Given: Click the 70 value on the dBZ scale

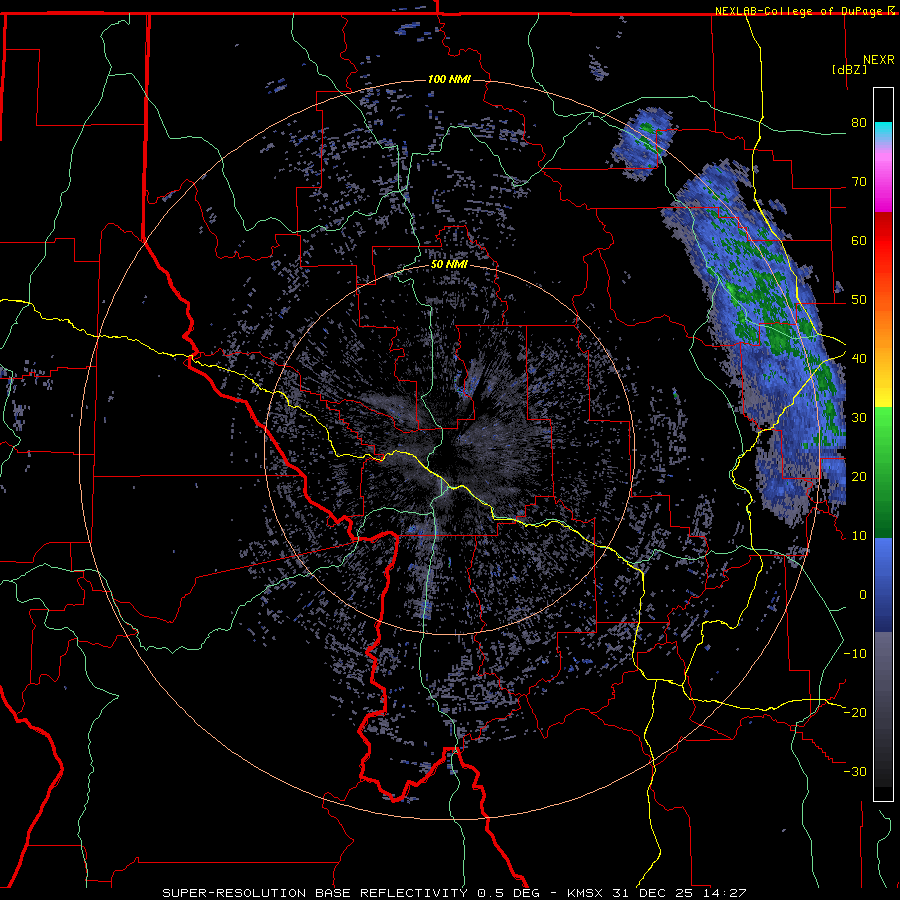Looking at the screenshot, I should [859, 181].
